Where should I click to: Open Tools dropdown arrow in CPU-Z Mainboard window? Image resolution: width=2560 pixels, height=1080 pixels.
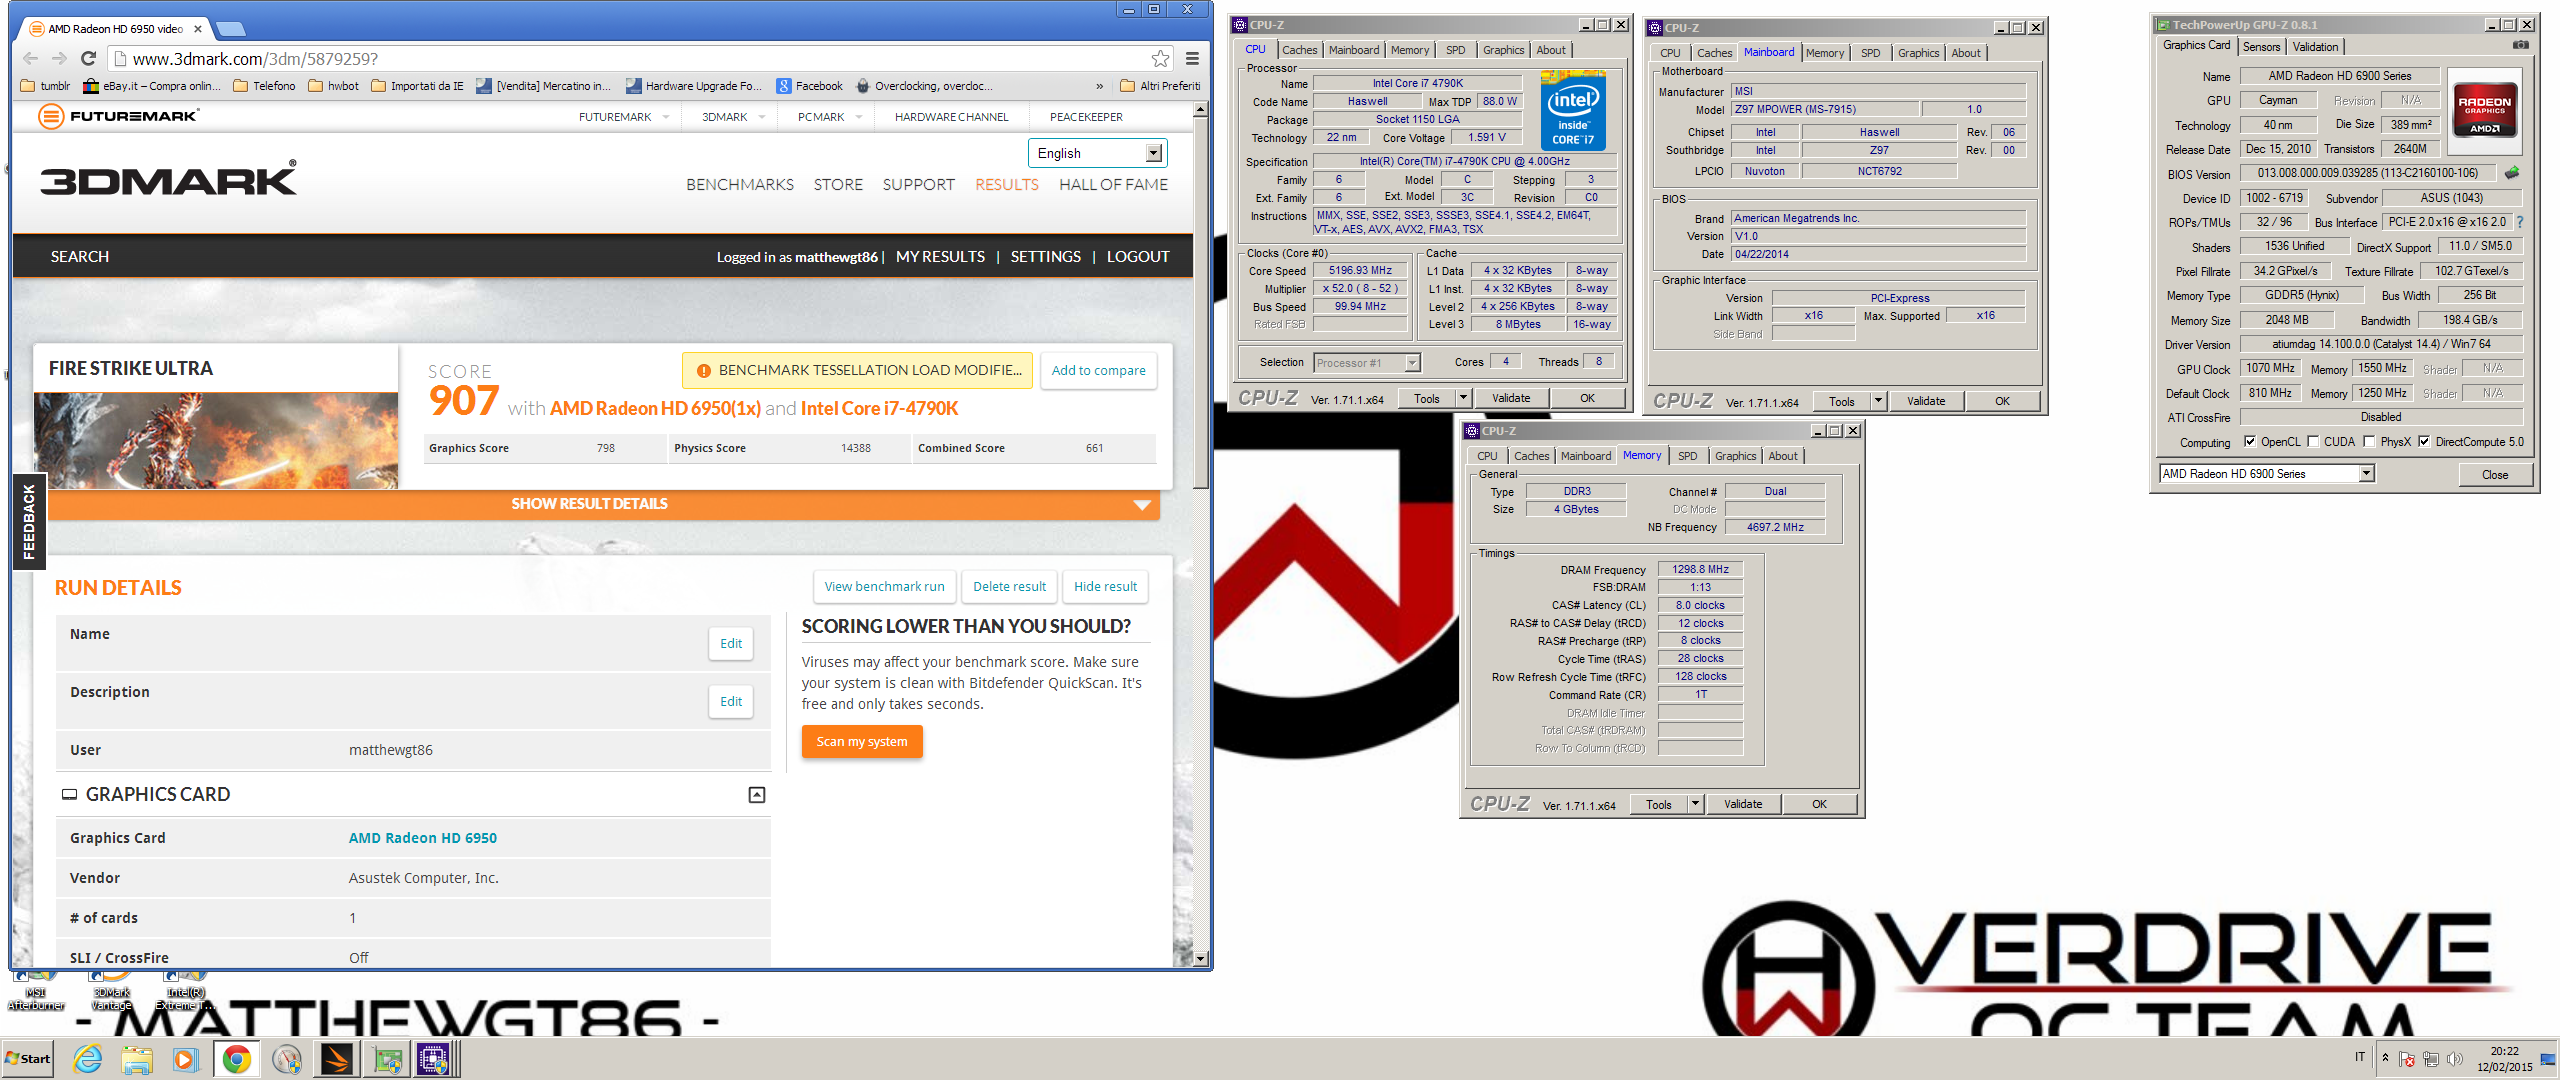click(x=1878, y=401)
